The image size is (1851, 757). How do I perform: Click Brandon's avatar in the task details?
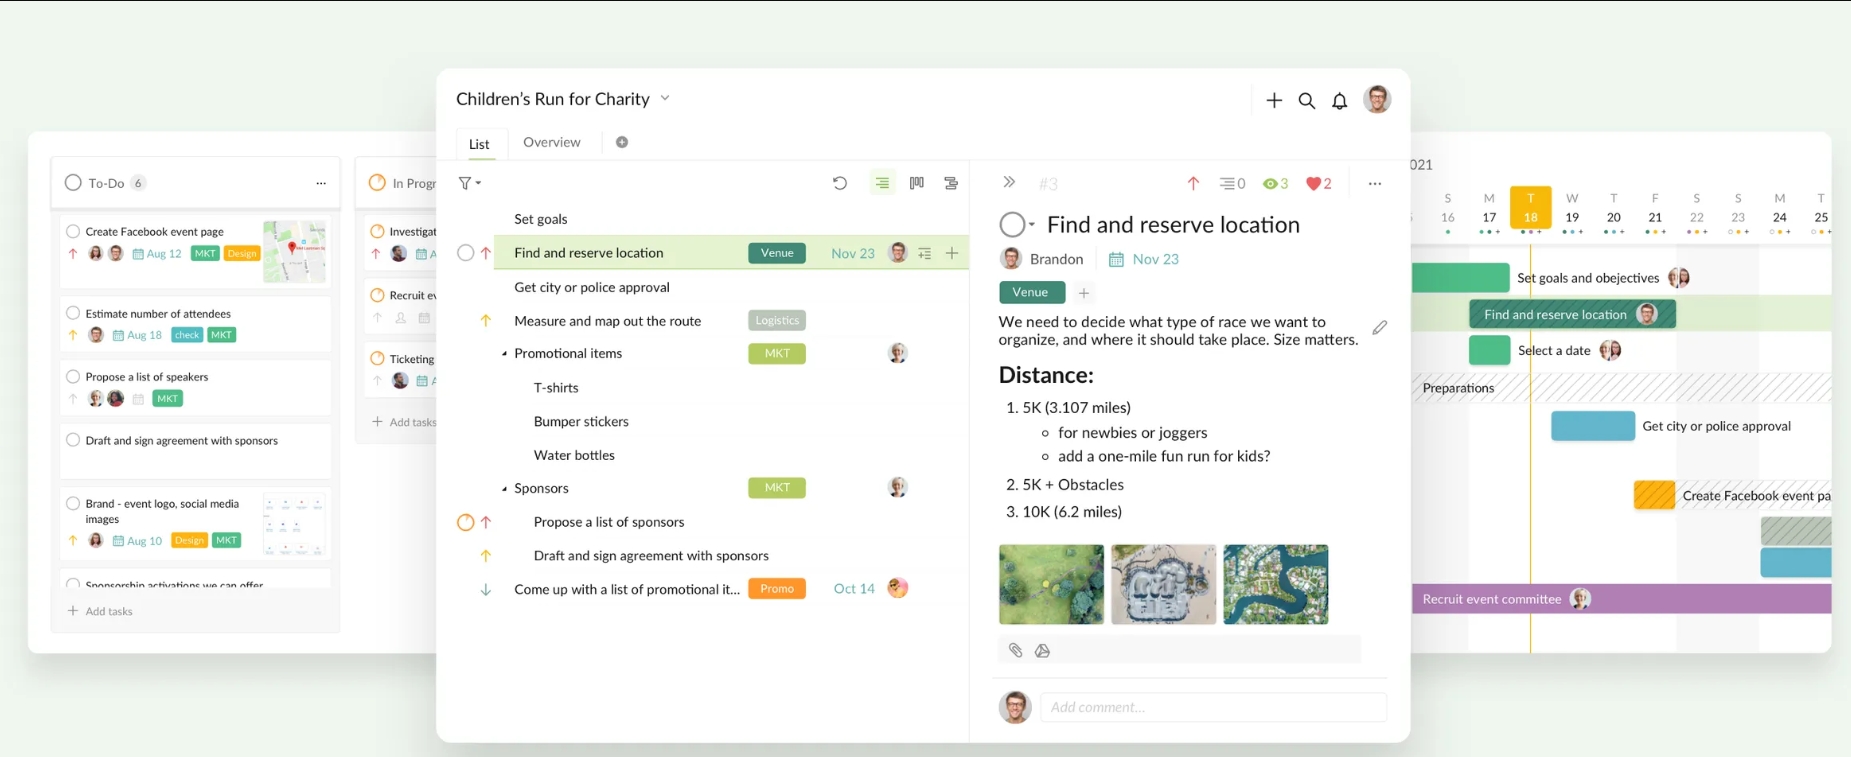point(1012,259)
